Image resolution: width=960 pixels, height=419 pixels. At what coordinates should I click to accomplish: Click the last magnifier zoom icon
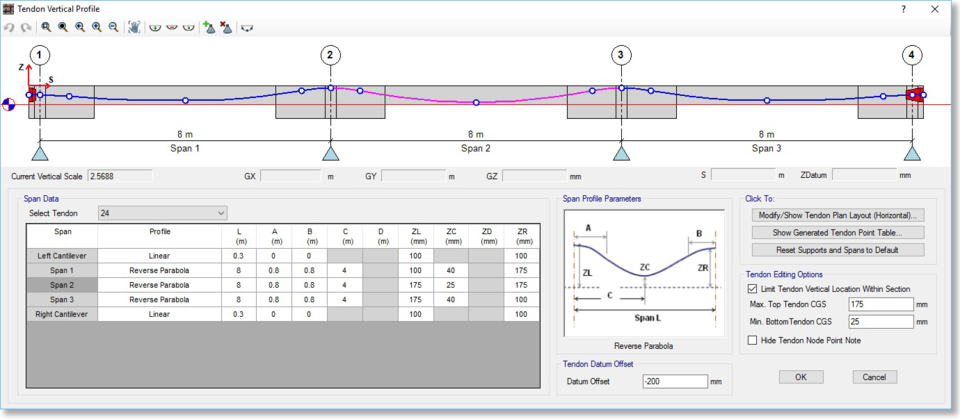point(113,27)
